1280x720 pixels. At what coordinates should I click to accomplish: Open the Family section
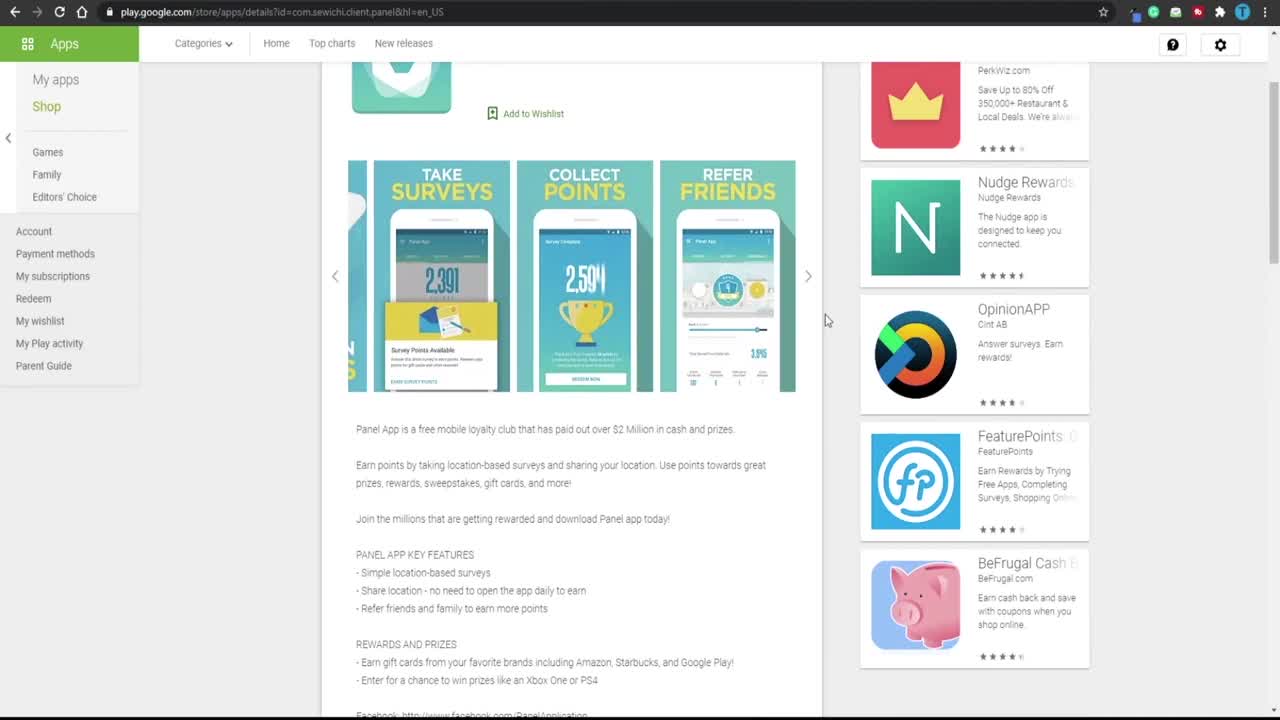coord(46,174)
